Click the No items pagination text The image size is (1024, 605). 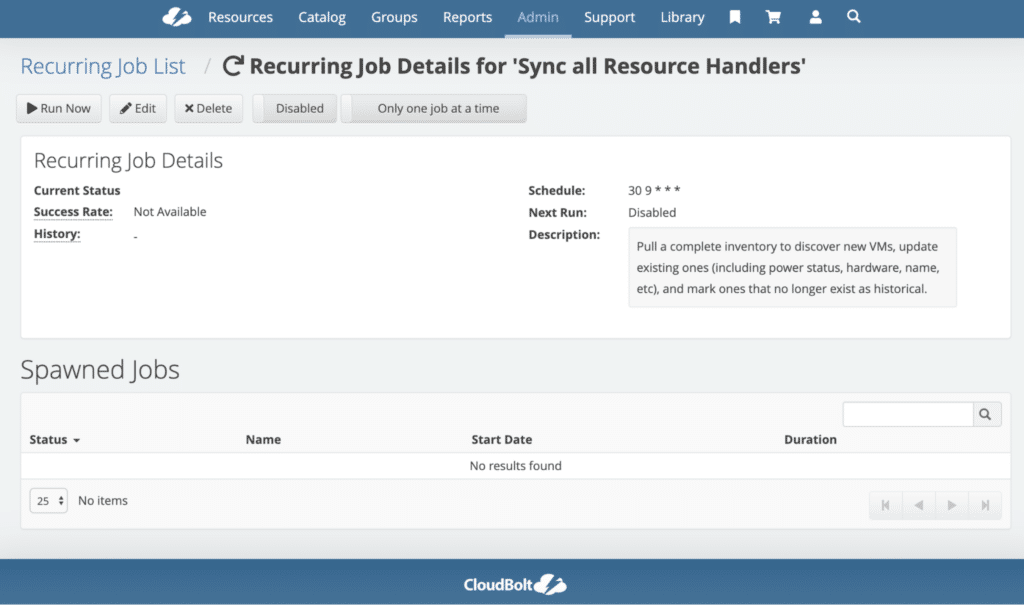tap(103, 500)
